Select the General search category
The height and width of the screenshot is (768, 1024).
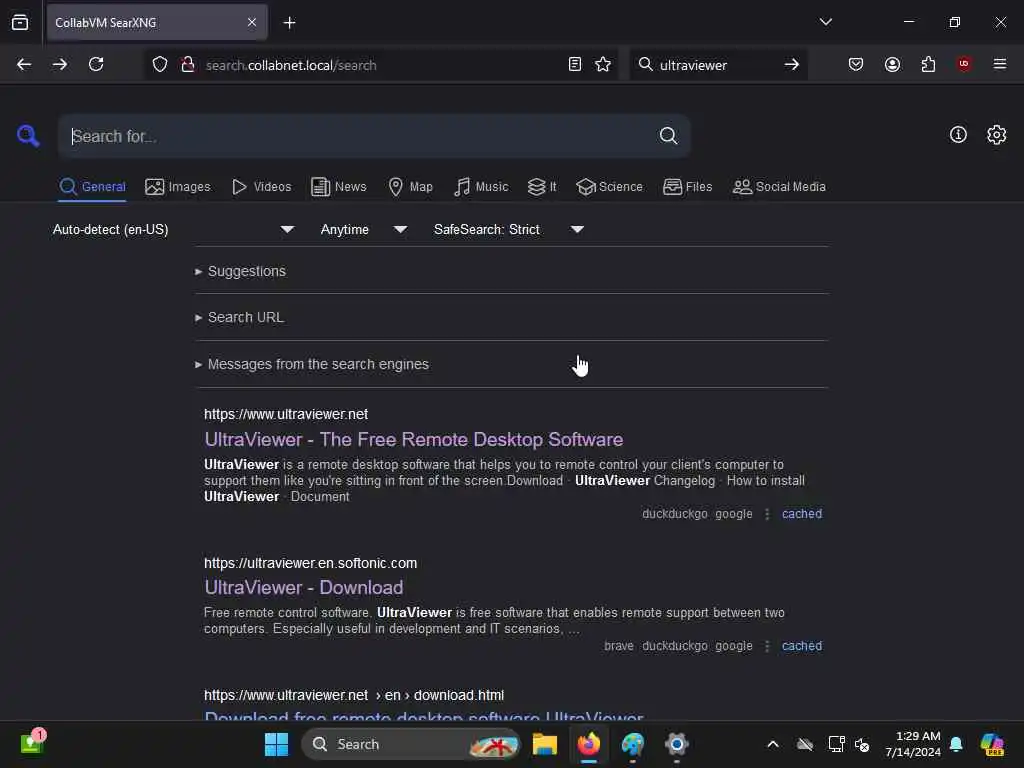(92, 187)
